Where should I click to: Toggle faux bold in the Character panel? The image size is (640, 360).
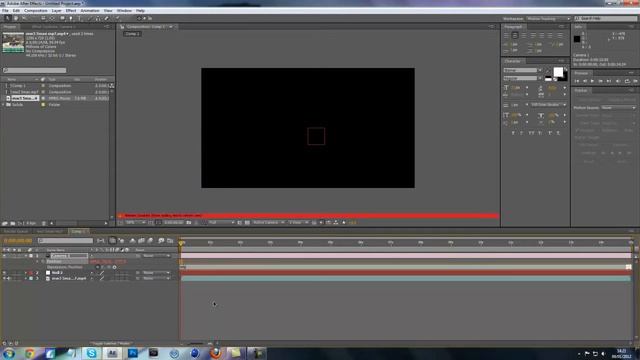click(513, 133)
